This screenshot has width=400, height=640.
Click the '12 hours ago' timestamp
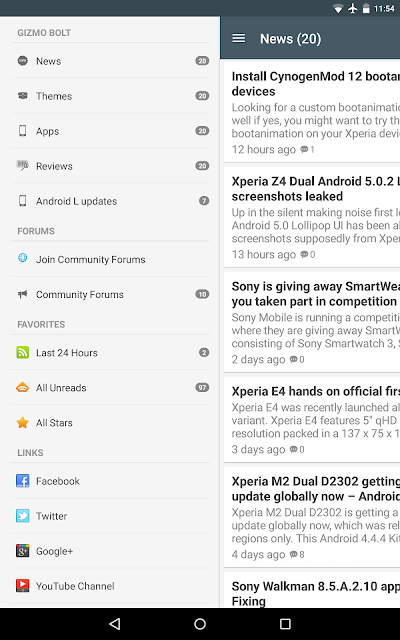264,149
